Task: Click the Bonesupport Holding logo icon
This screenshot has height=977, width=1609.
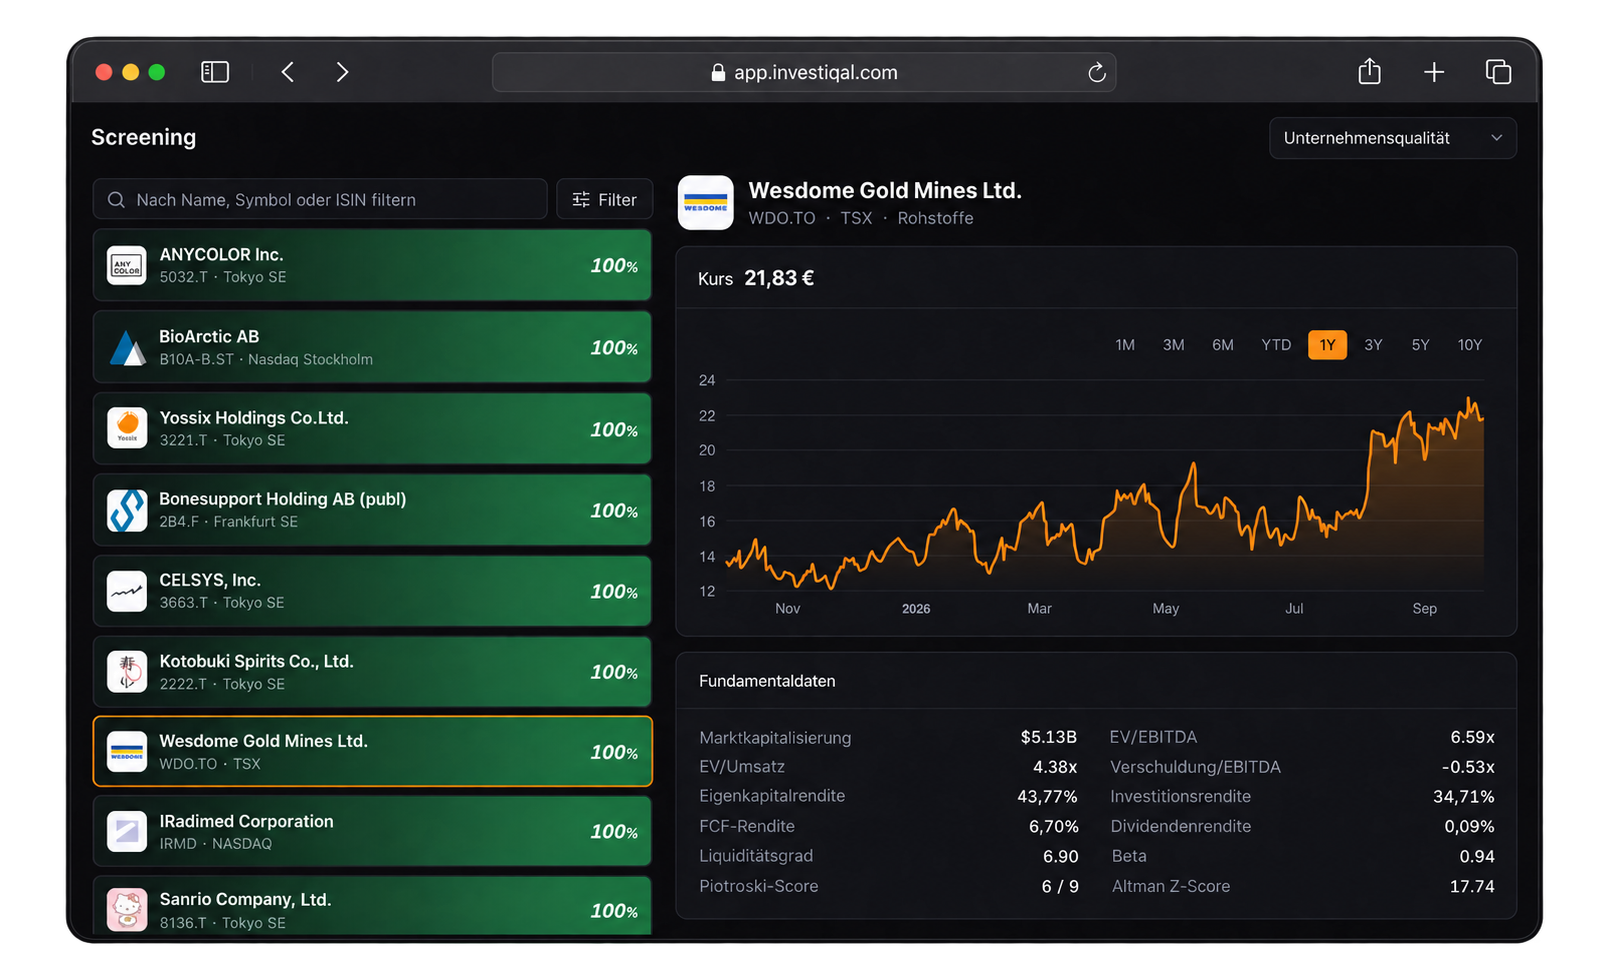Action: (127, 510)
